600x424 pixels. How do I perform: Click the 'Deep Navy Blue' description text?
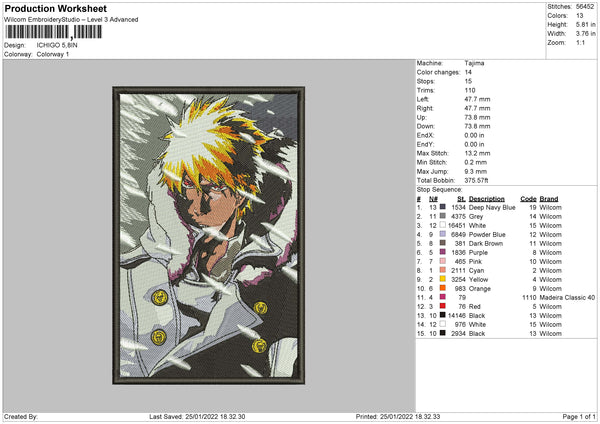[x=492, y=207]
